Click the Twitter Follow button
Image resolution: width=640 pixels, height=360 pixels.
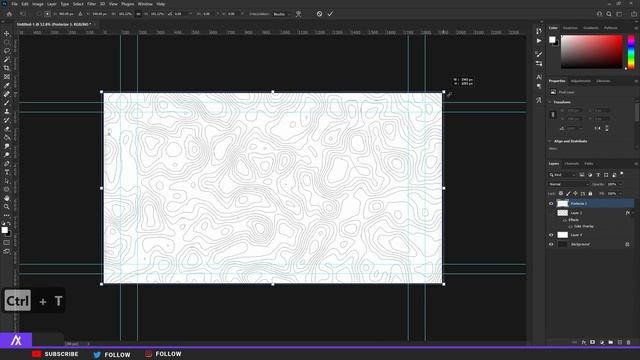(x=111, y=355)
